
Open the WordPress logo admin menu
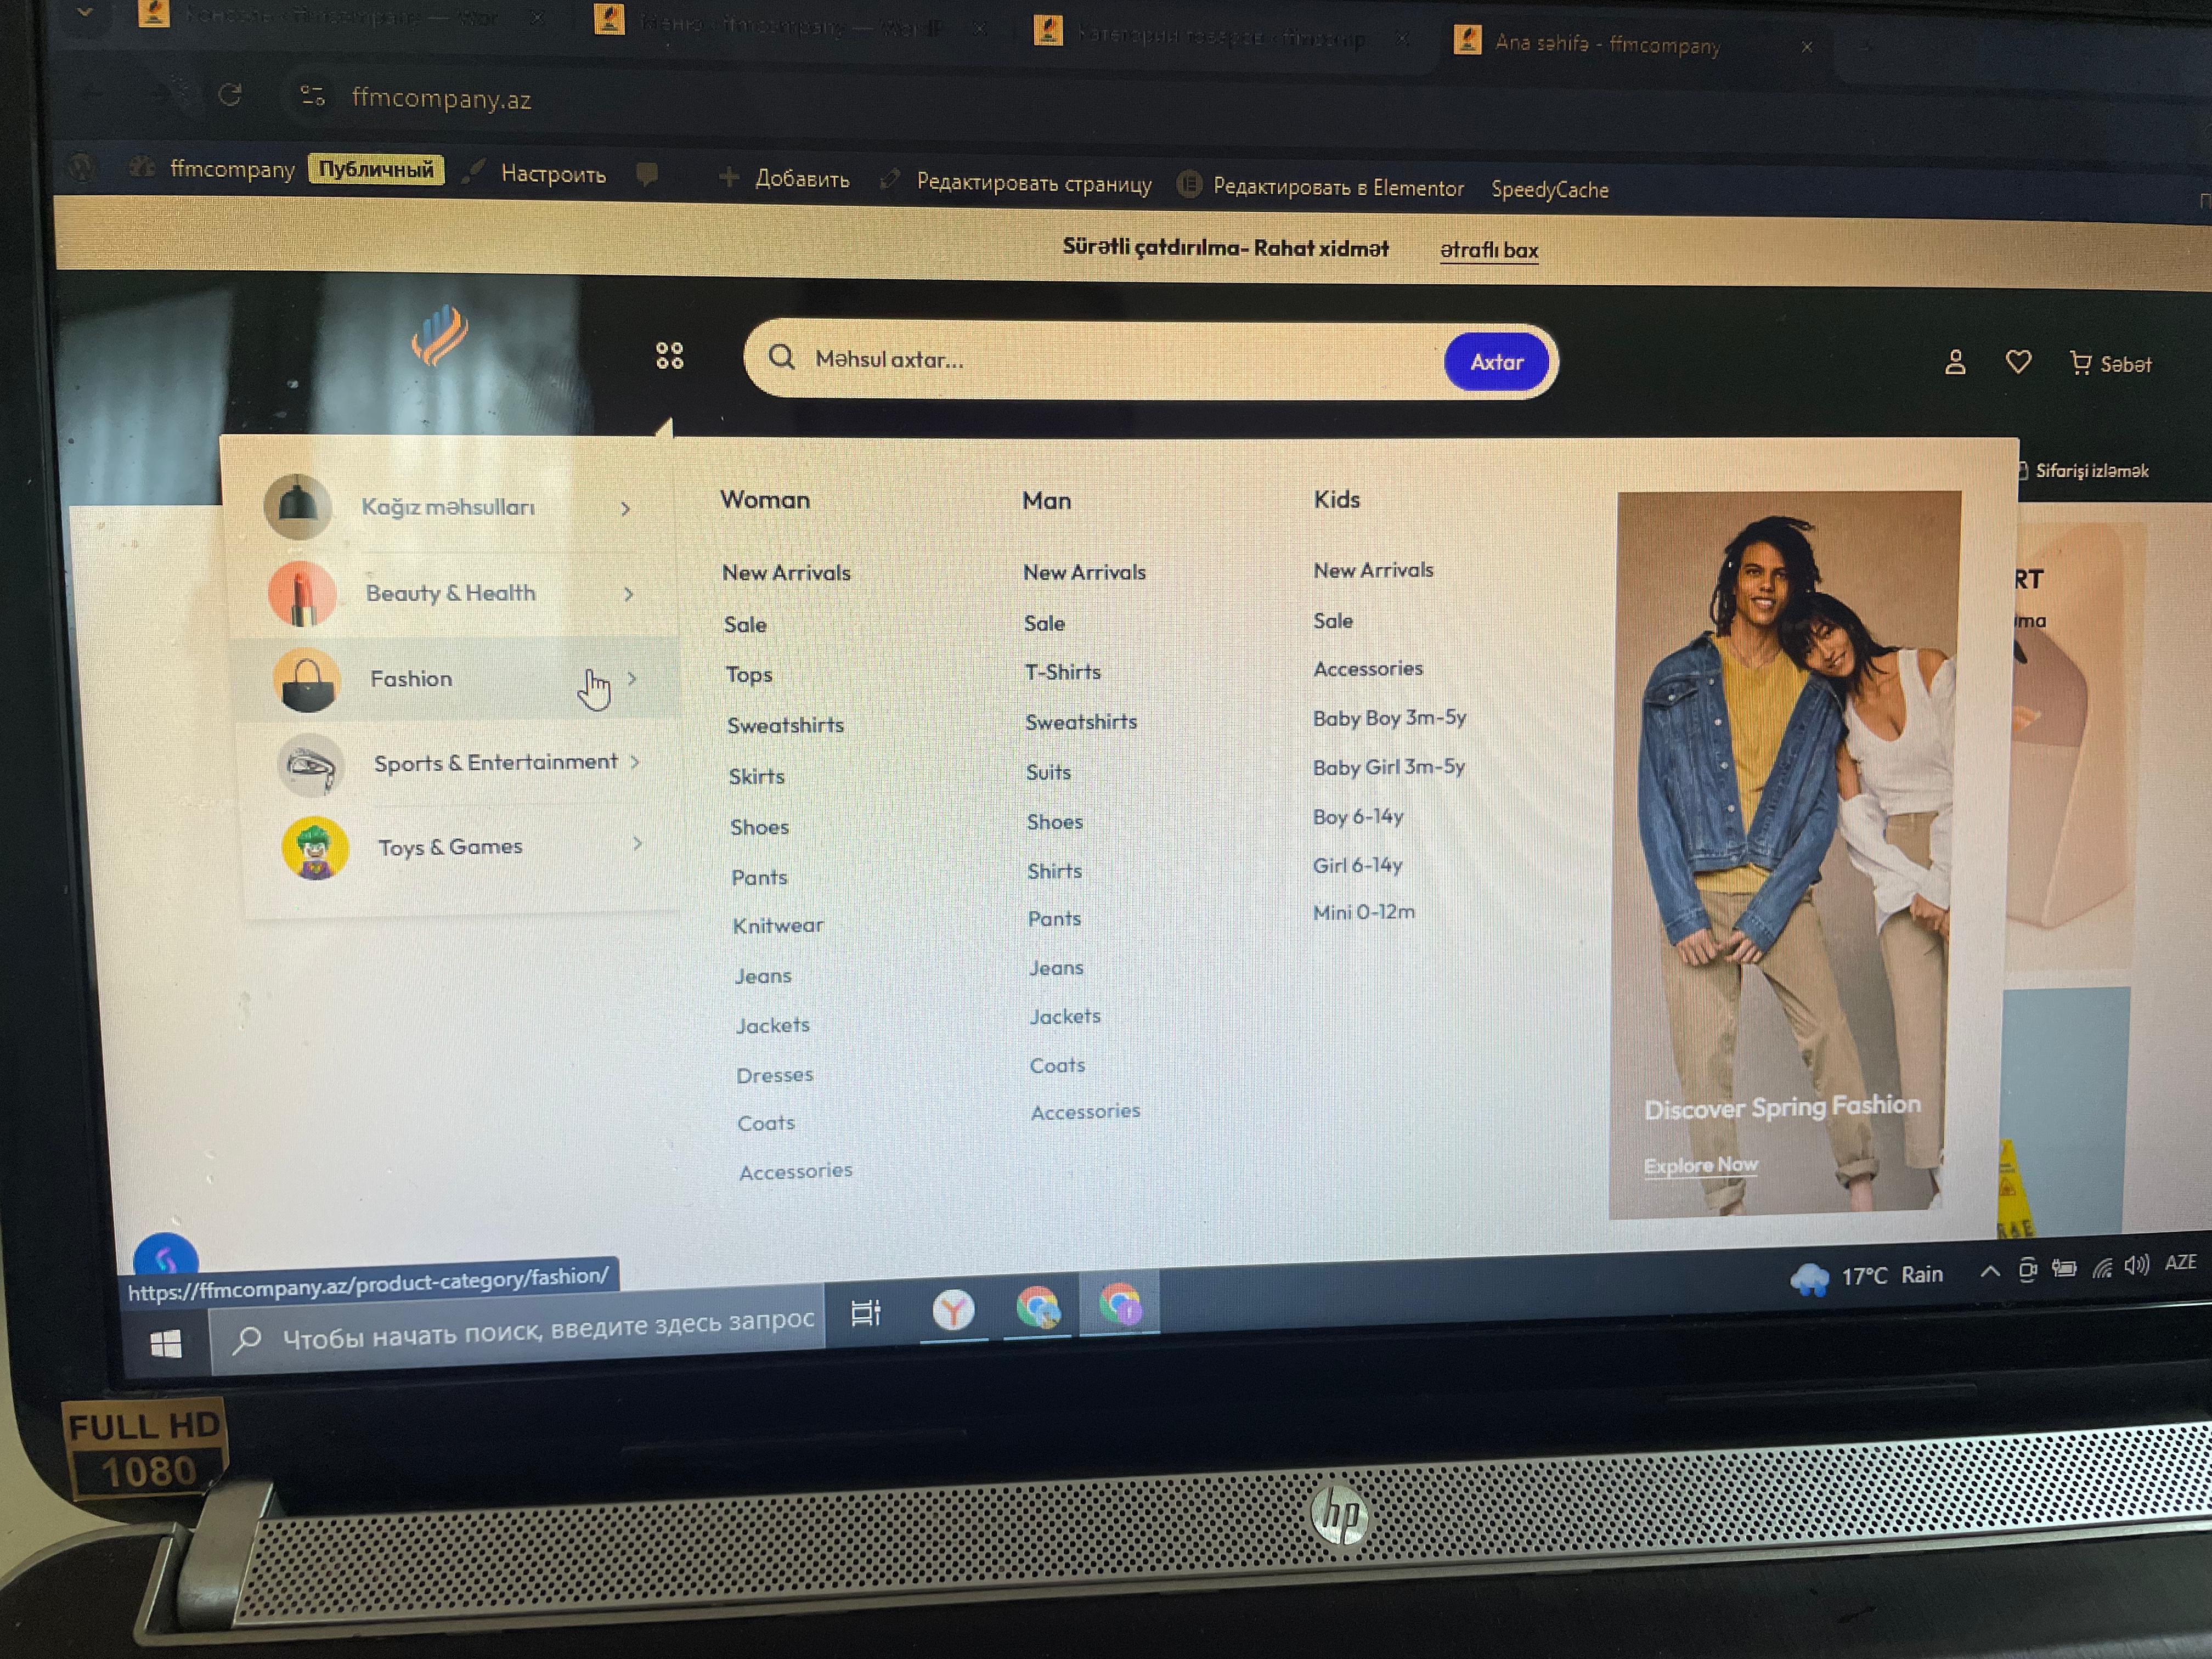coord(81,166)
